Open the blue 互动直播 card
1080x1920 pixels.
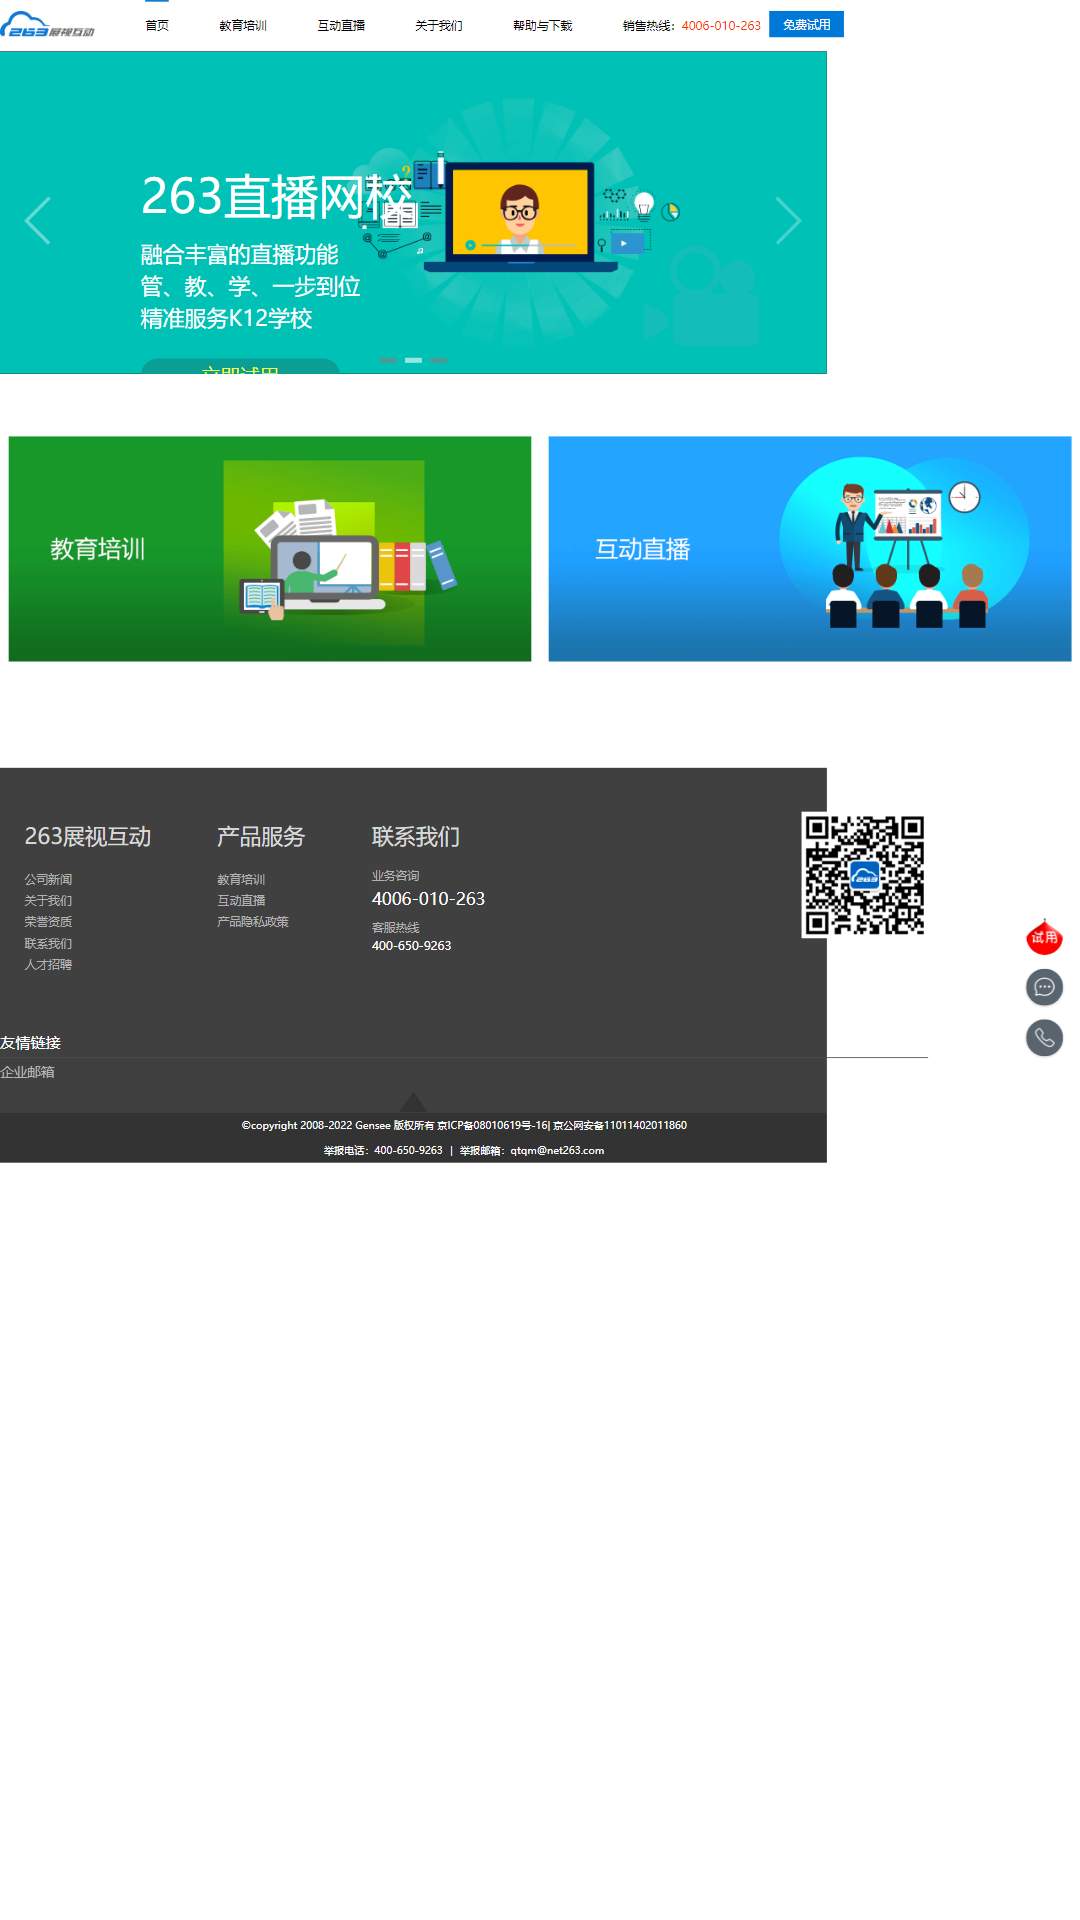tap(810, 549)
